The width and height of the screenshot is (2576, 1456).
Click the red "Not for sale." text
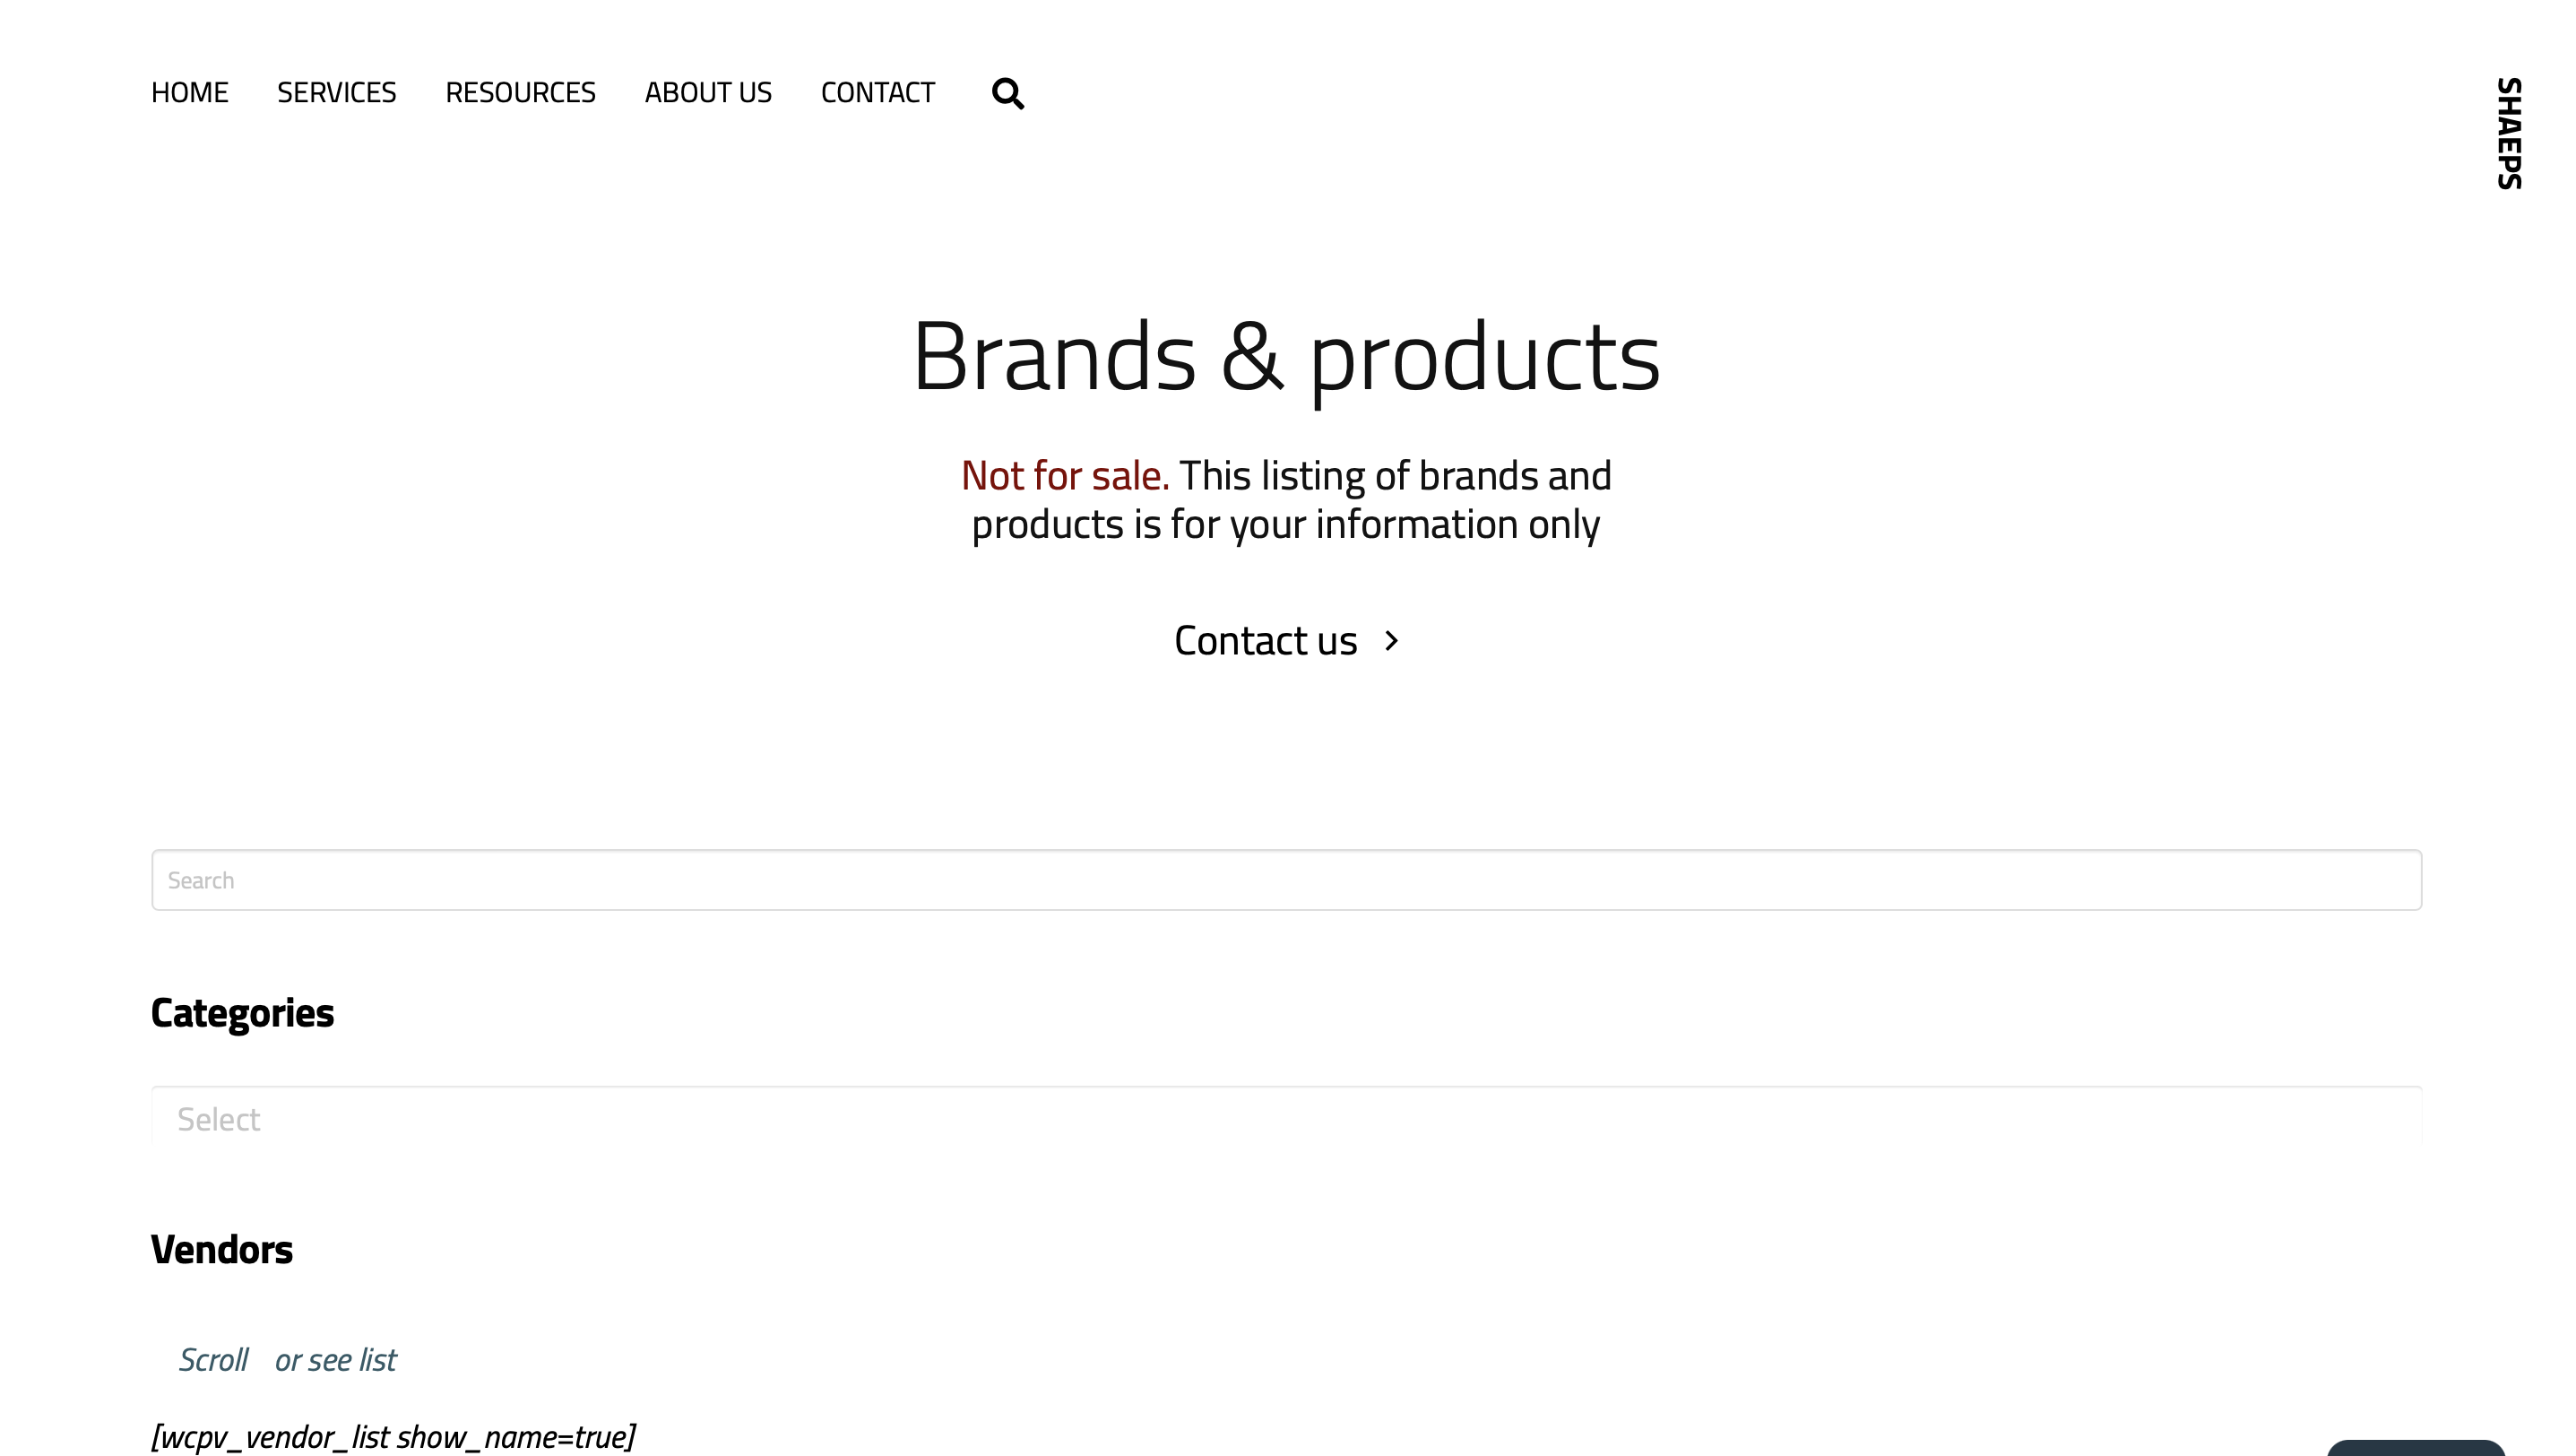[1064, 476]
